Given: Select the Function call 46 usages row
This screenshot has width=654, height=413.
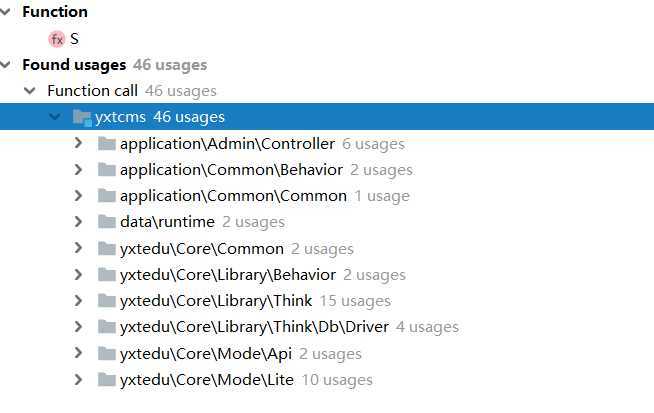Looking at the screenshot, I should point(131,91).
